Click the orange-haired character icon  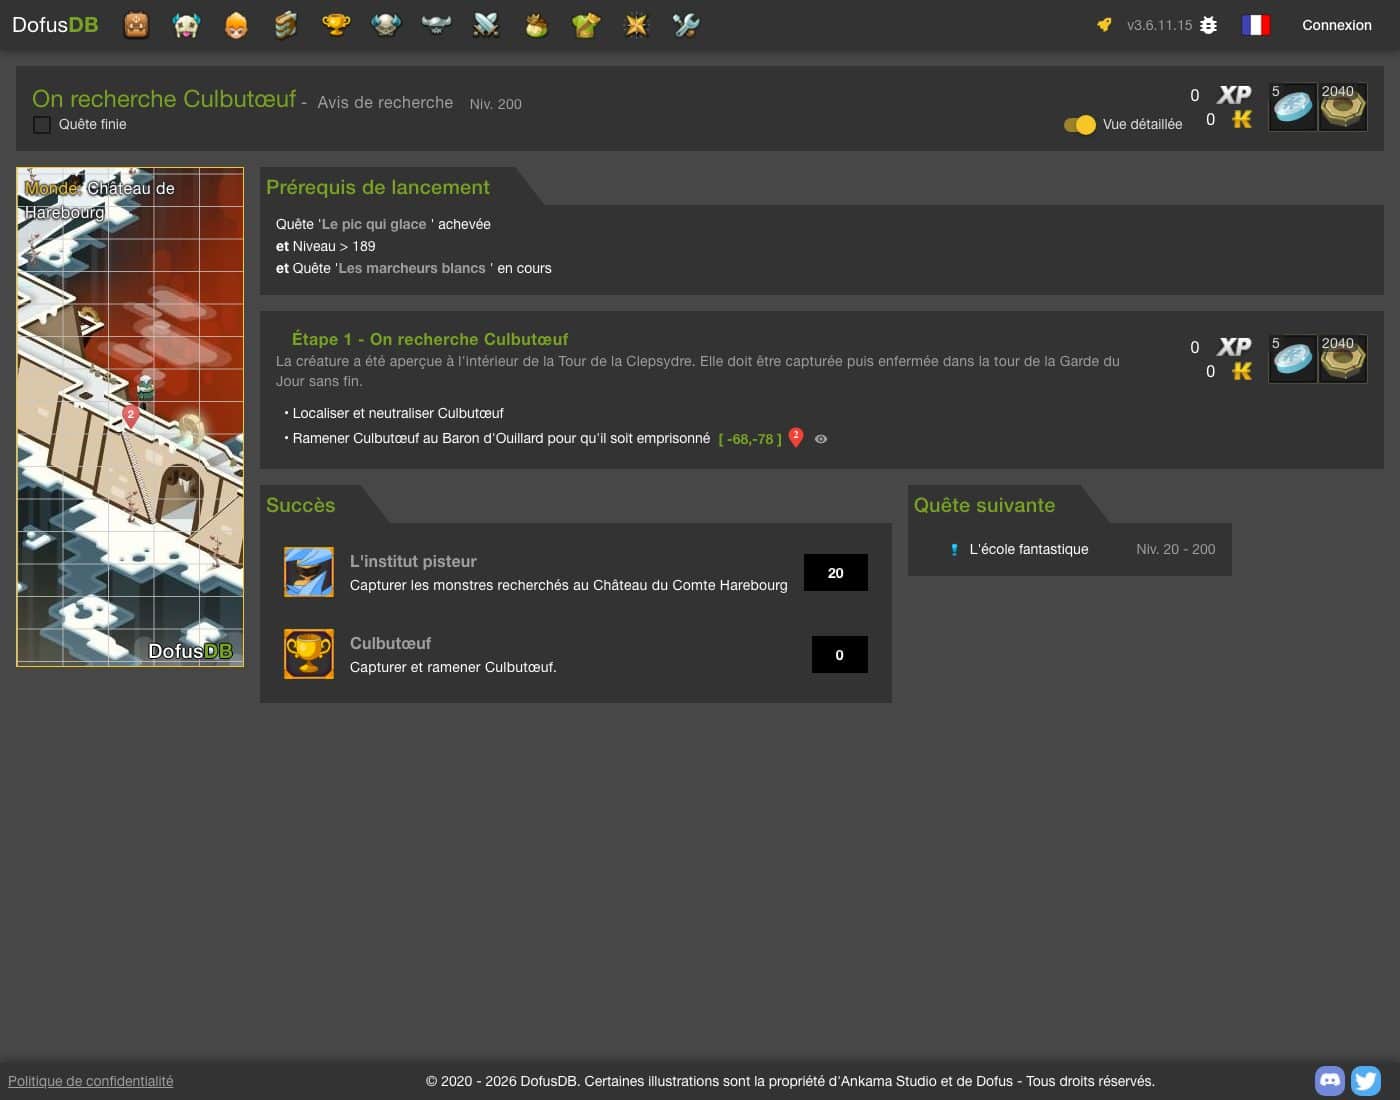point(236,25)
